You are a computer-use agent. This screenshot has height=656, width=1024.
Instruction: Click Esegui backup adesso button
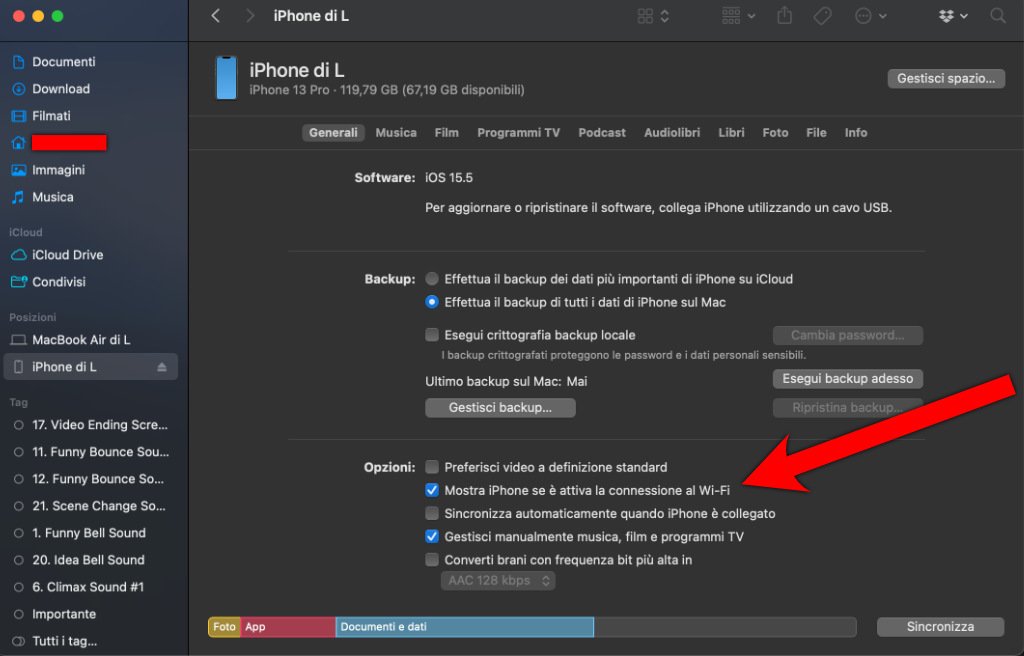pos(848,379)
